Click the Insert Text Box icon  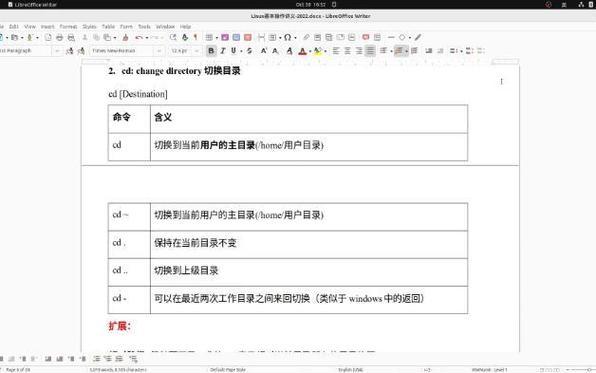tap(248, 37)
